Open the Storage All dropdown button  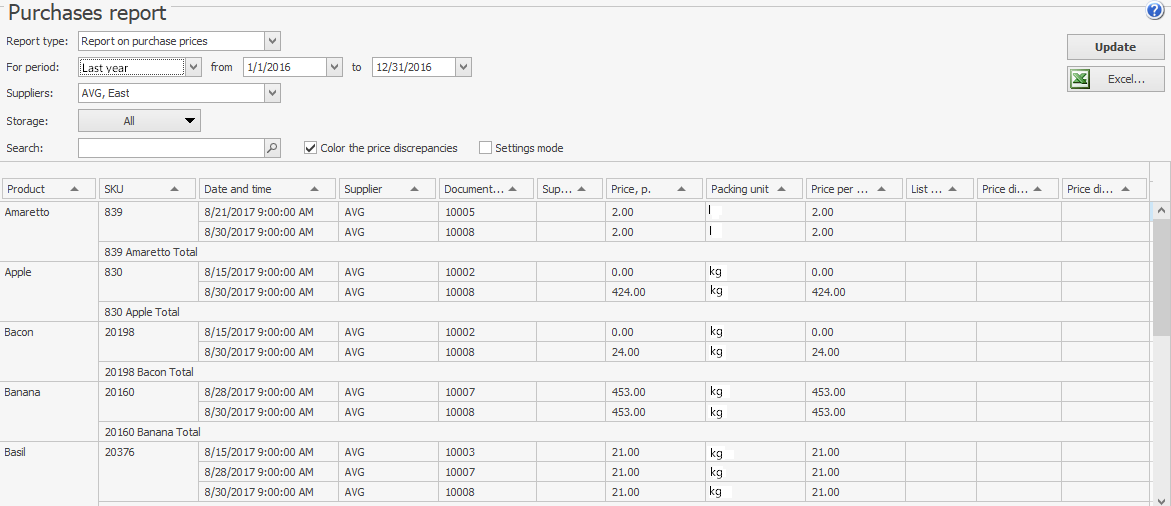[x=139, y=121]
